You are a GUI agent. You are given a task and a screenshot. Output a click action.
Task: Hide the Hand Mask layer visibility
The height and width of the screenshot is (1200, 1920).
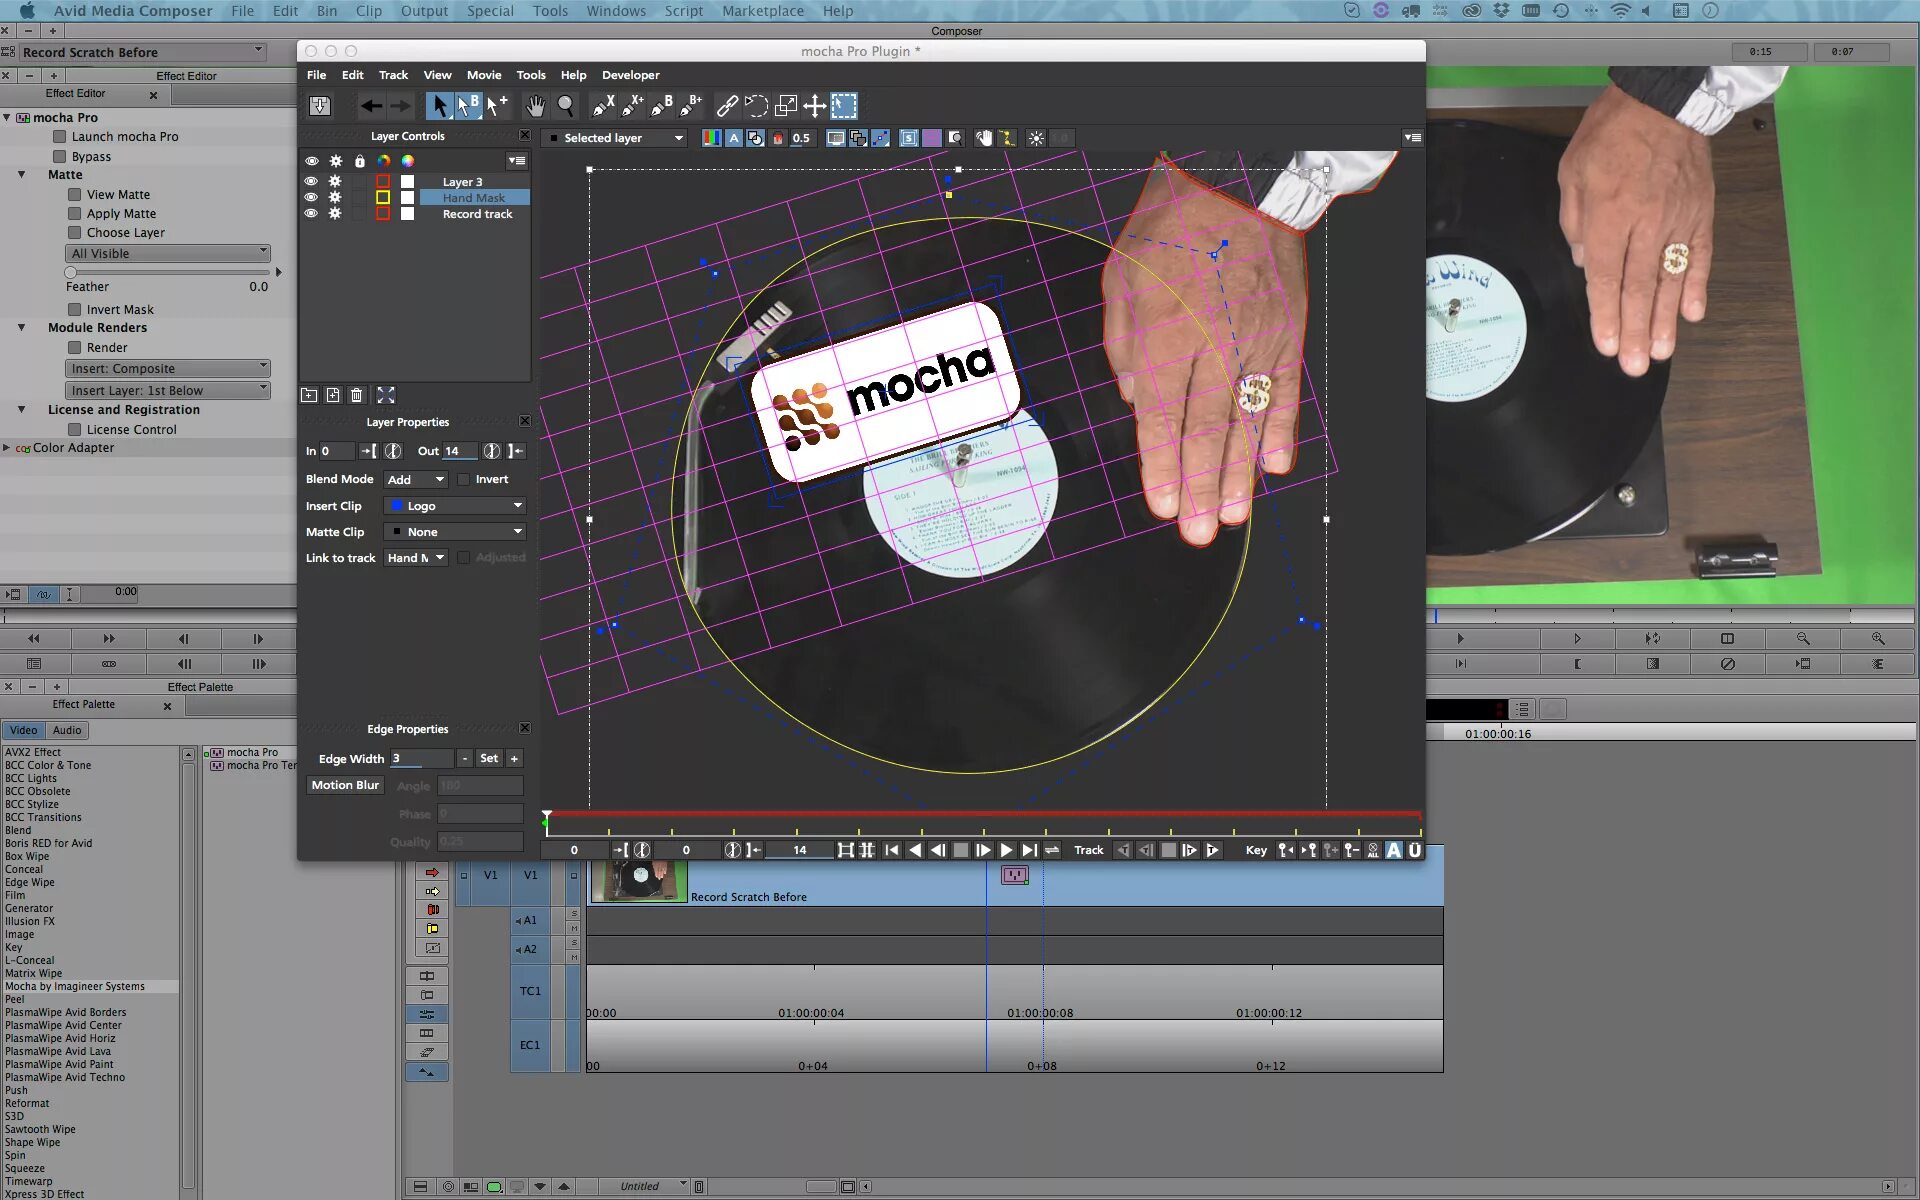[311, 197]
